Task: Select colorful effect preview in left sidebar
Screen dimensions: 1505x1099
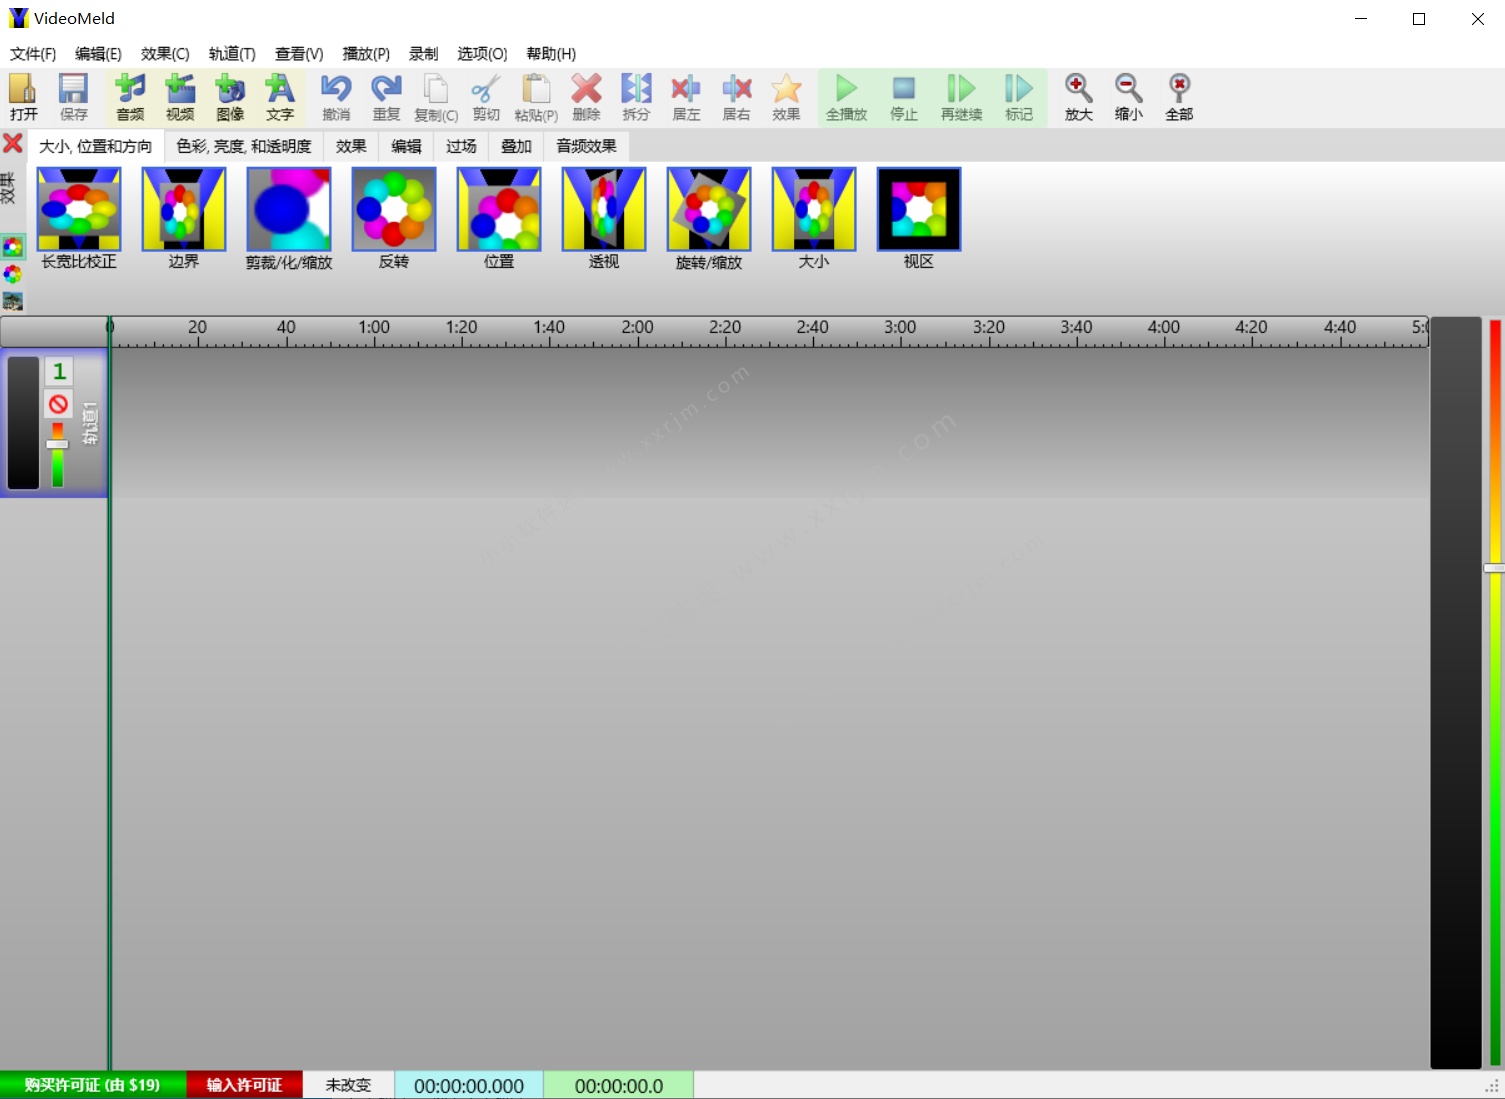Action: click(x=13, y=247)
